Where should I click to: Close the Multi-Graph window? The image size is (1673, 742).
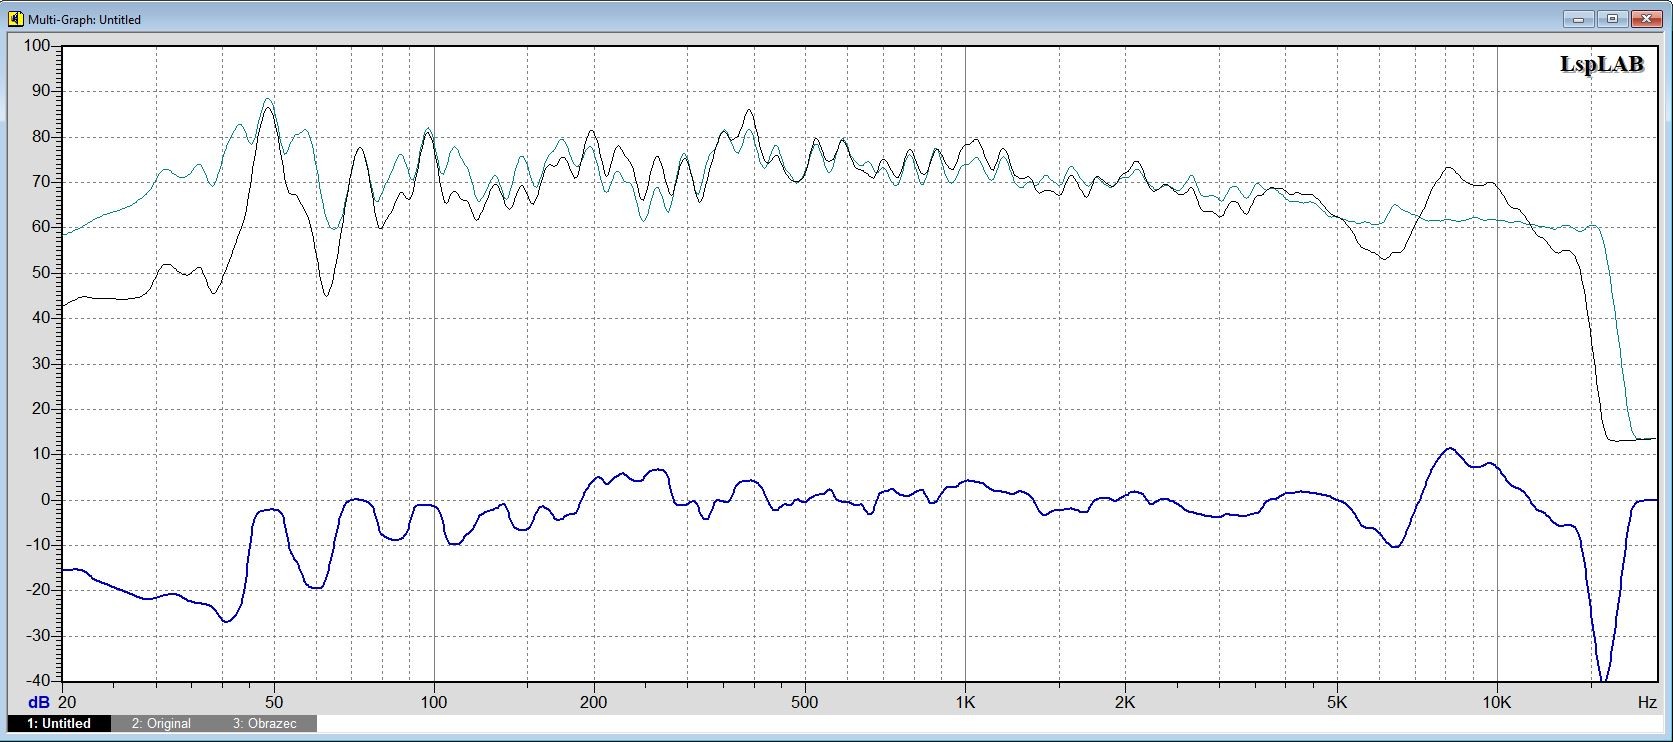(x=1645, y=18)
